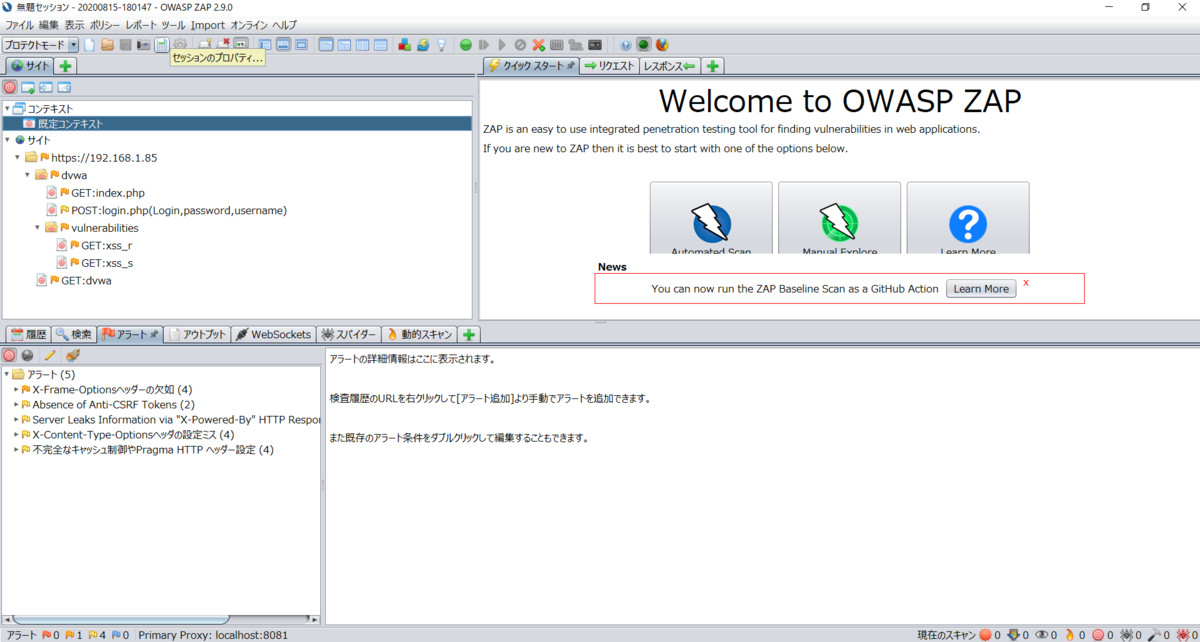Open the mode dropdown showing プロテクトモード
The width and height of the screenshot is (1200, 642).
pos(41,45)
